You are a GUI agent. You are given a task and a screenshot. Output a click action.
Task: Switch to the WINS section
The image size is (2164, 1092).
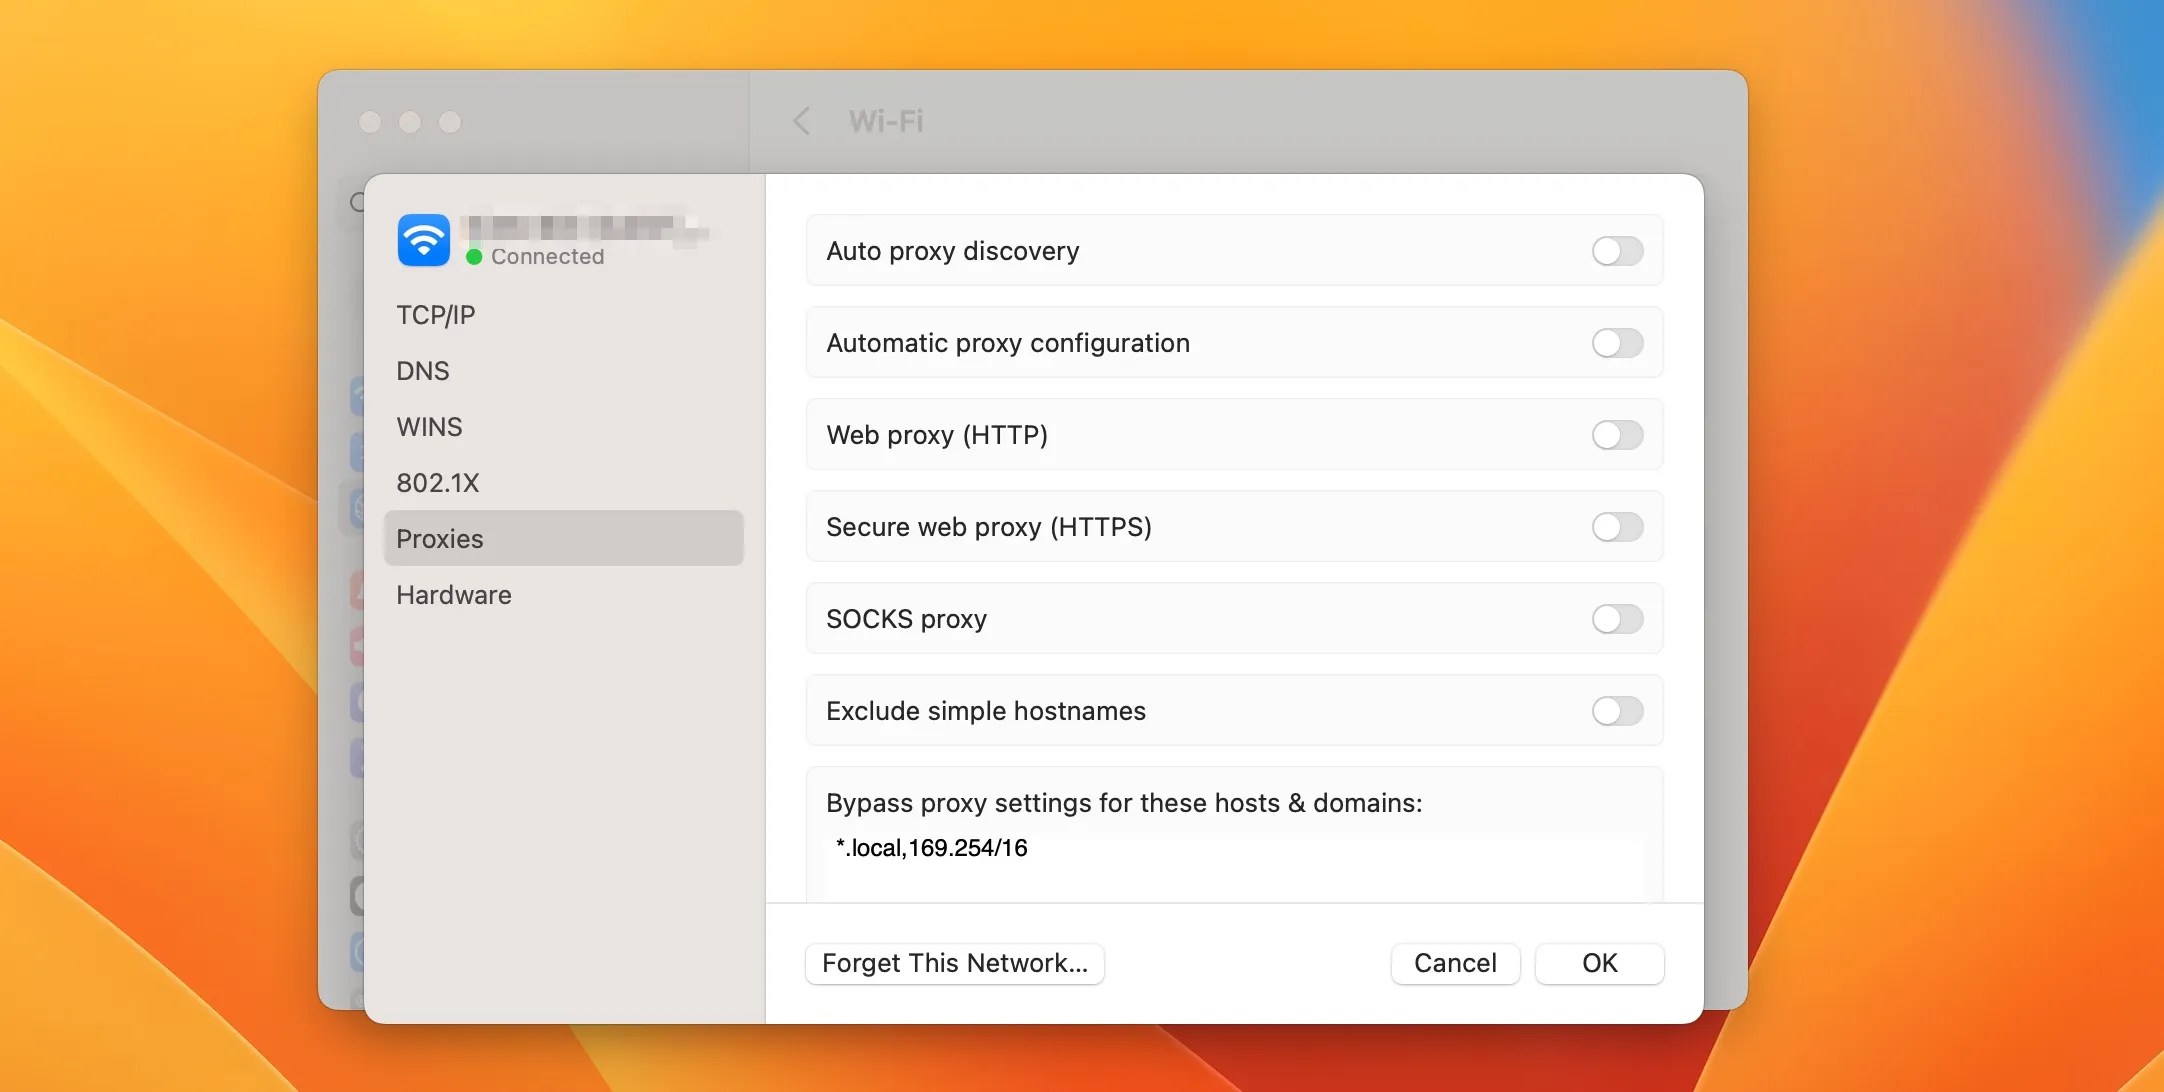tap(429, 427)
